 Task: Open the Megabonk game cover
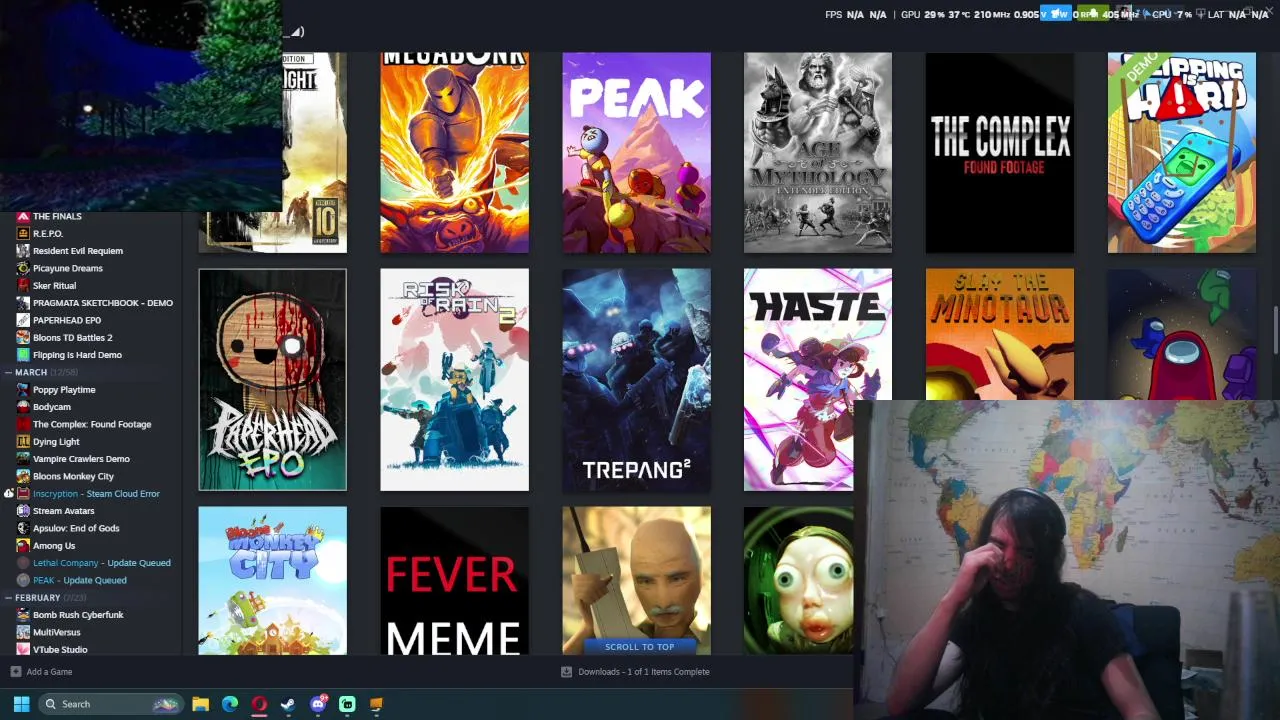click(454, 153)
